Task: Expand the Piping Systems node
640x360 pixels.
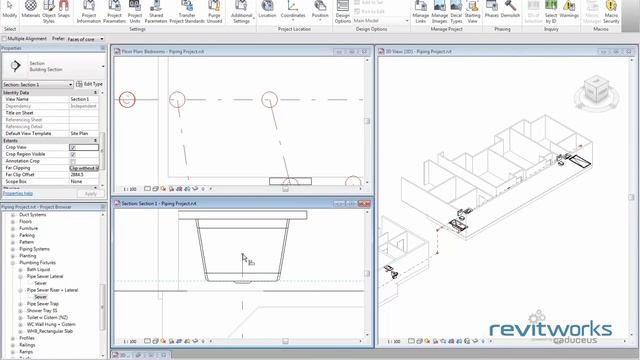Action: 13,249
